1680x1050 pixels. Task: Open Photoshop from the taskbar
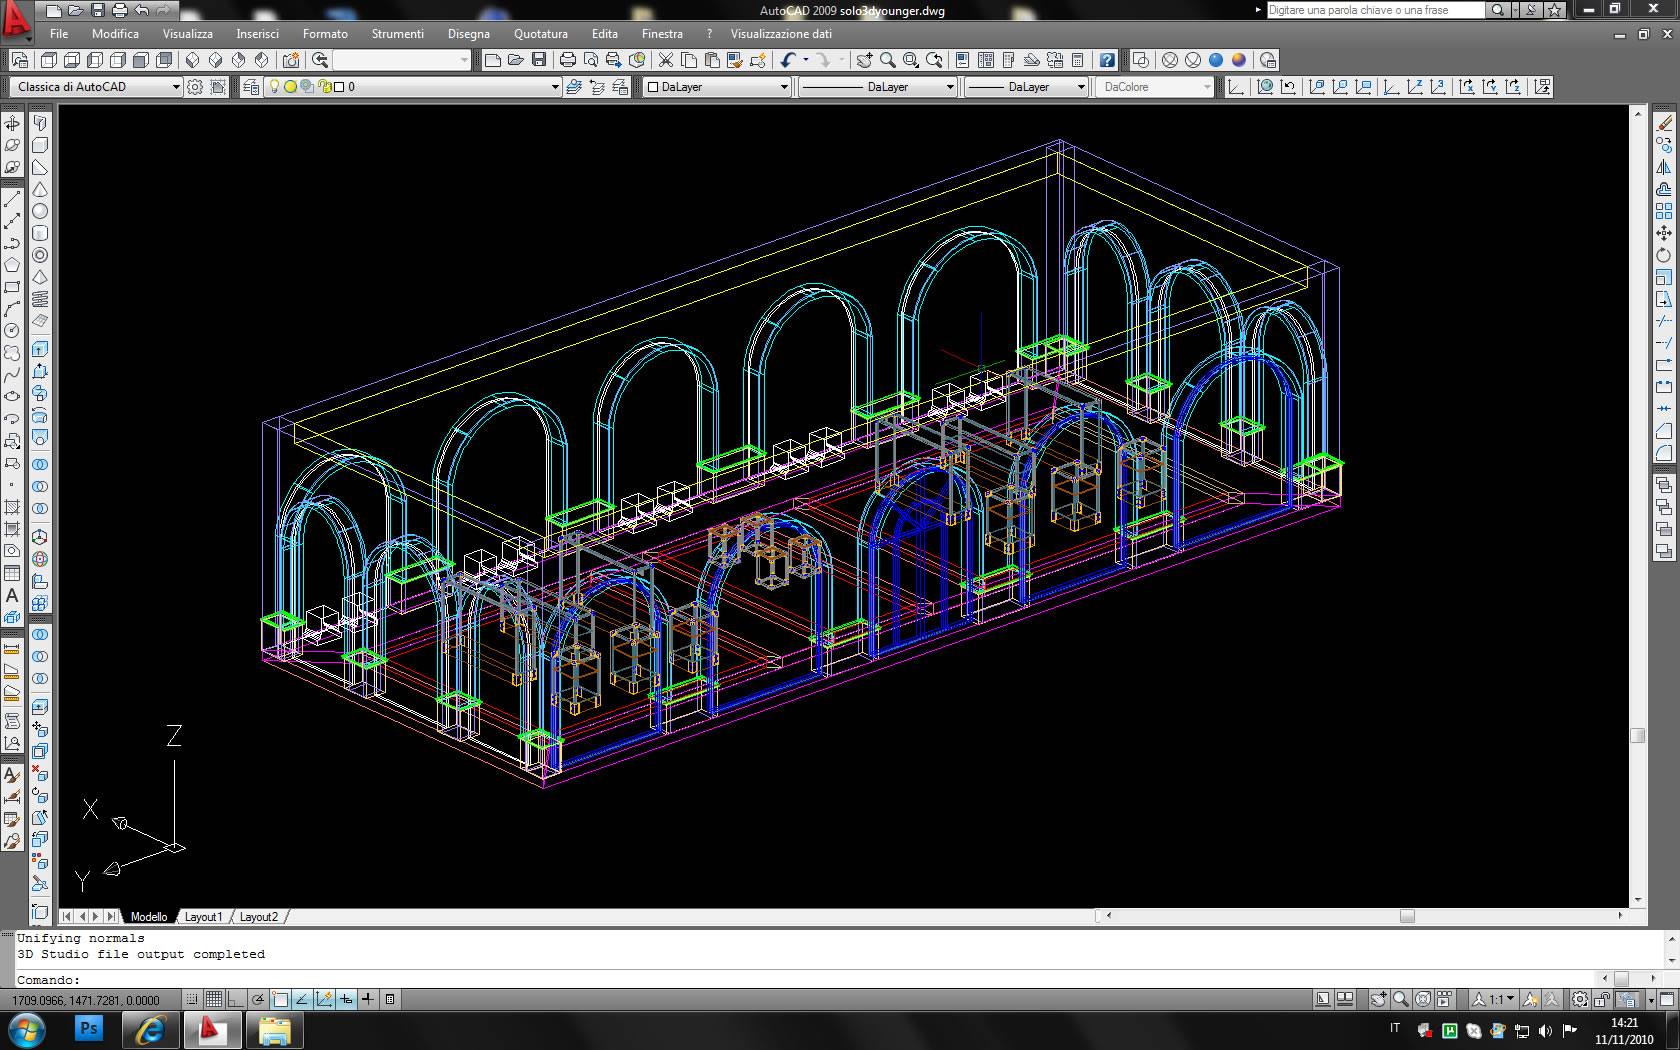(89, 1029)
